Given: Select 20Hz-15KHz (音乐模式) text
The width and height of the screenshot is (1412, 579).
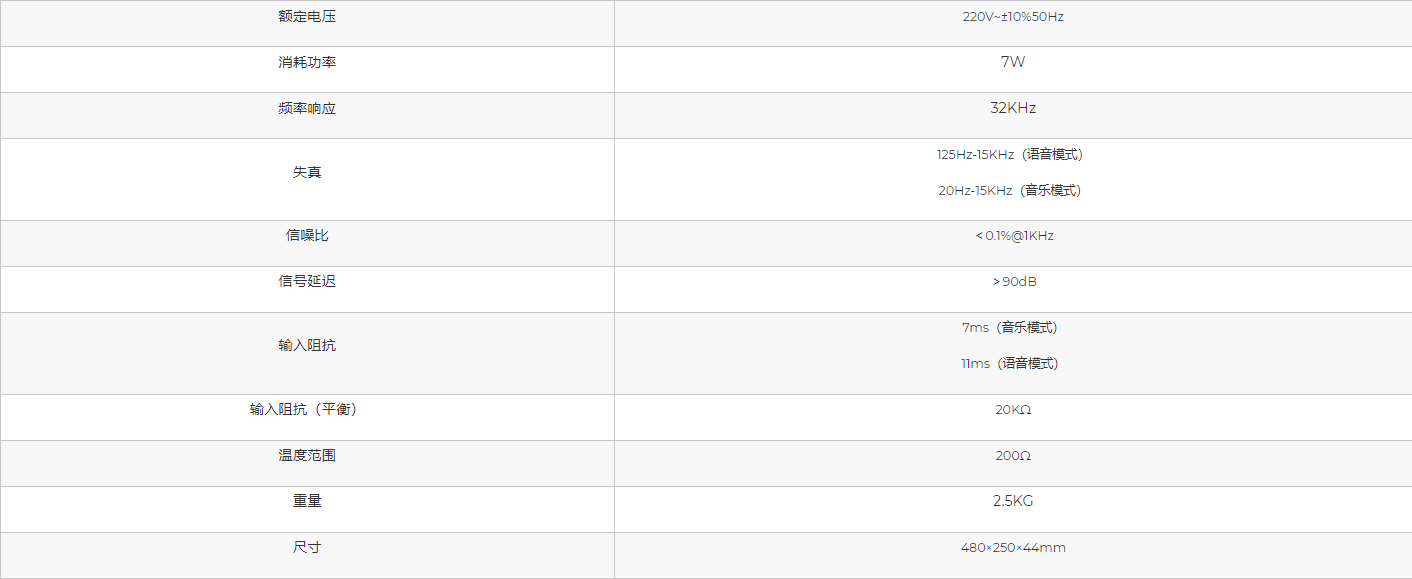Looking at the screenshot, I should (x=1010, y=191).
